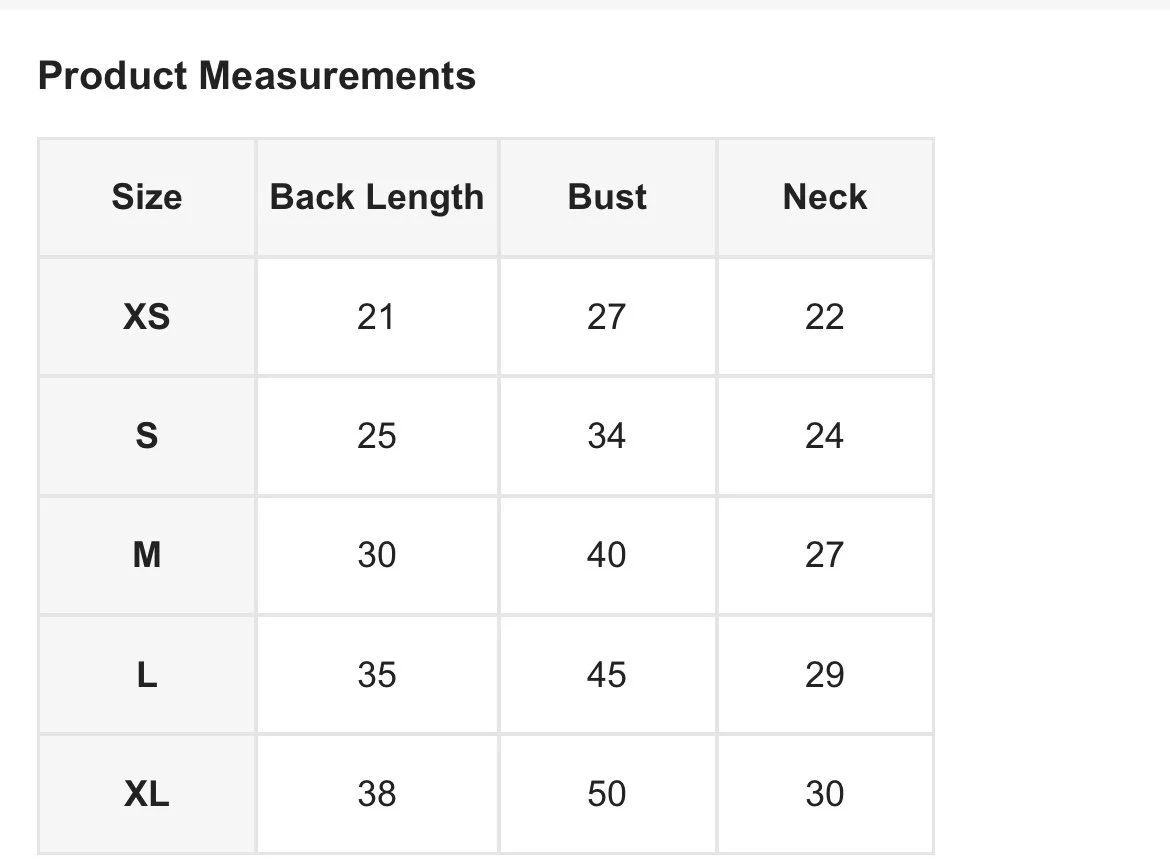Select M bust value 40
The image size is (1170, 863).
(x=606, y=555)
